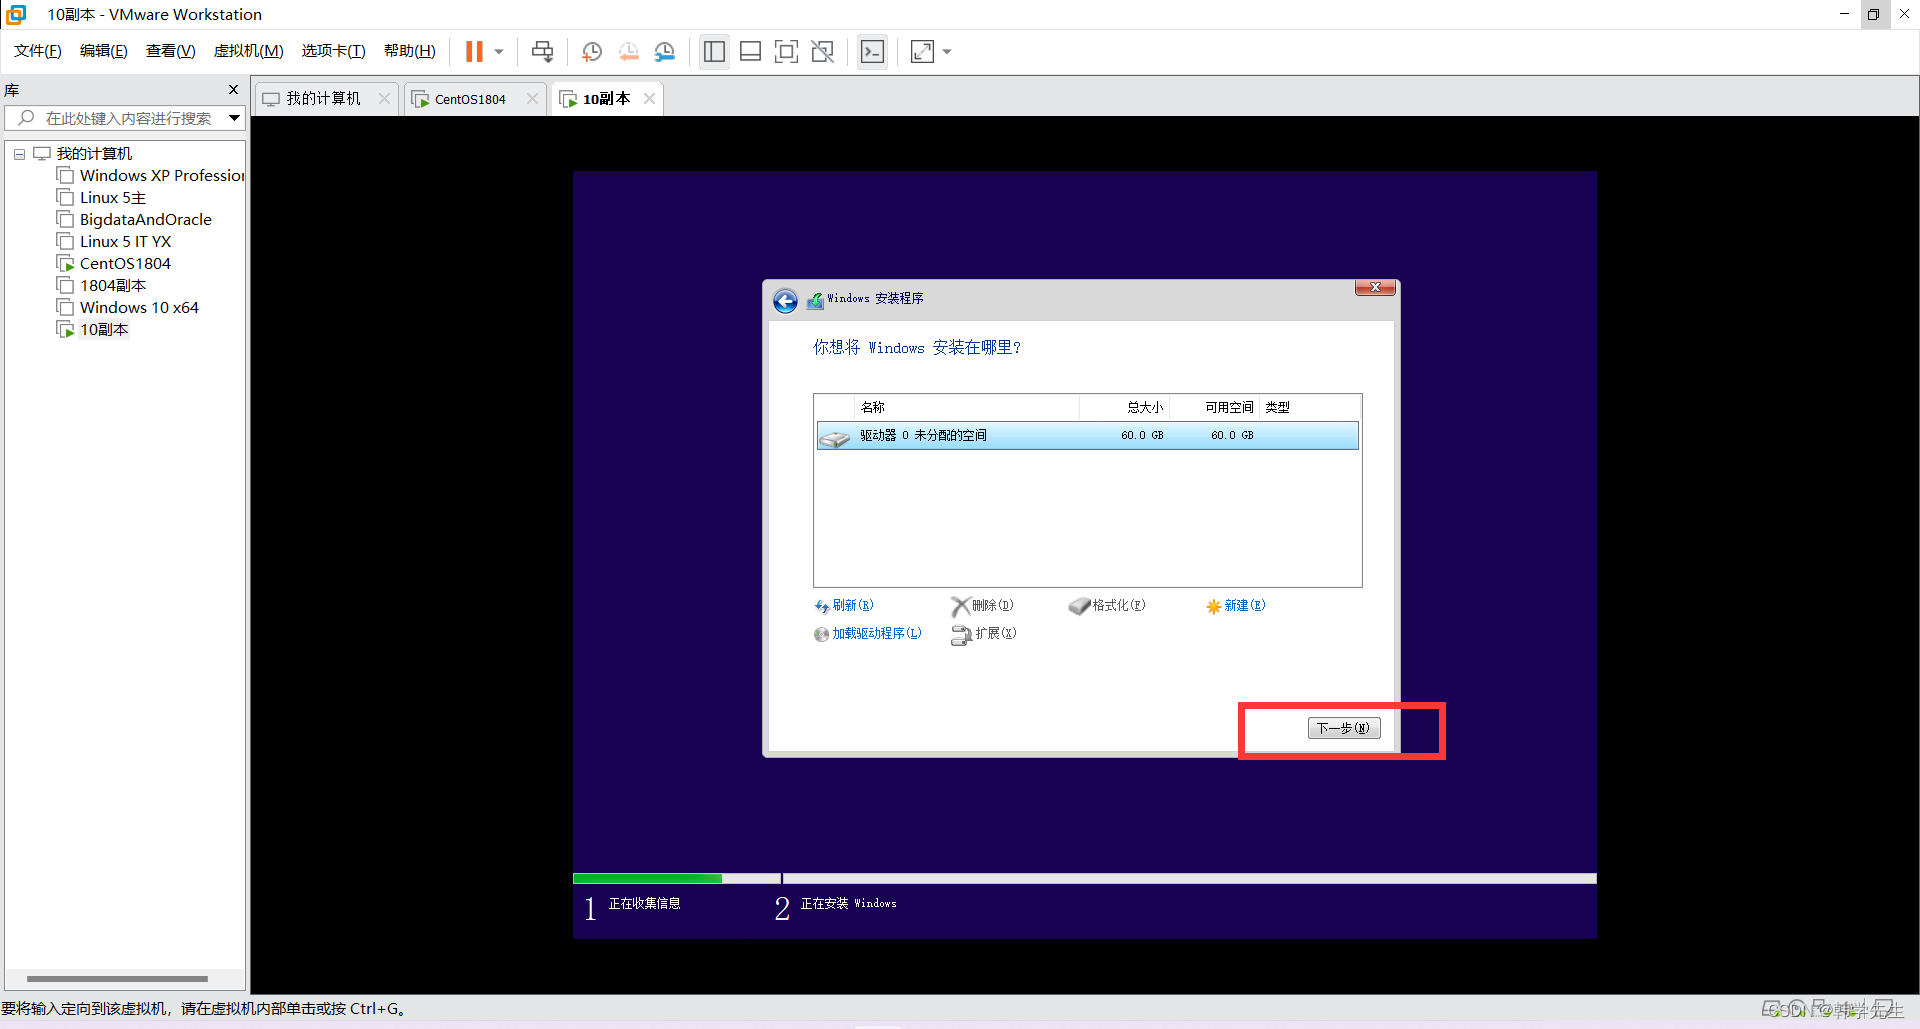1920x1029 pixels.
Task: Pause the virtual machine with the pause icon
Action: click(x=474, y=51)
